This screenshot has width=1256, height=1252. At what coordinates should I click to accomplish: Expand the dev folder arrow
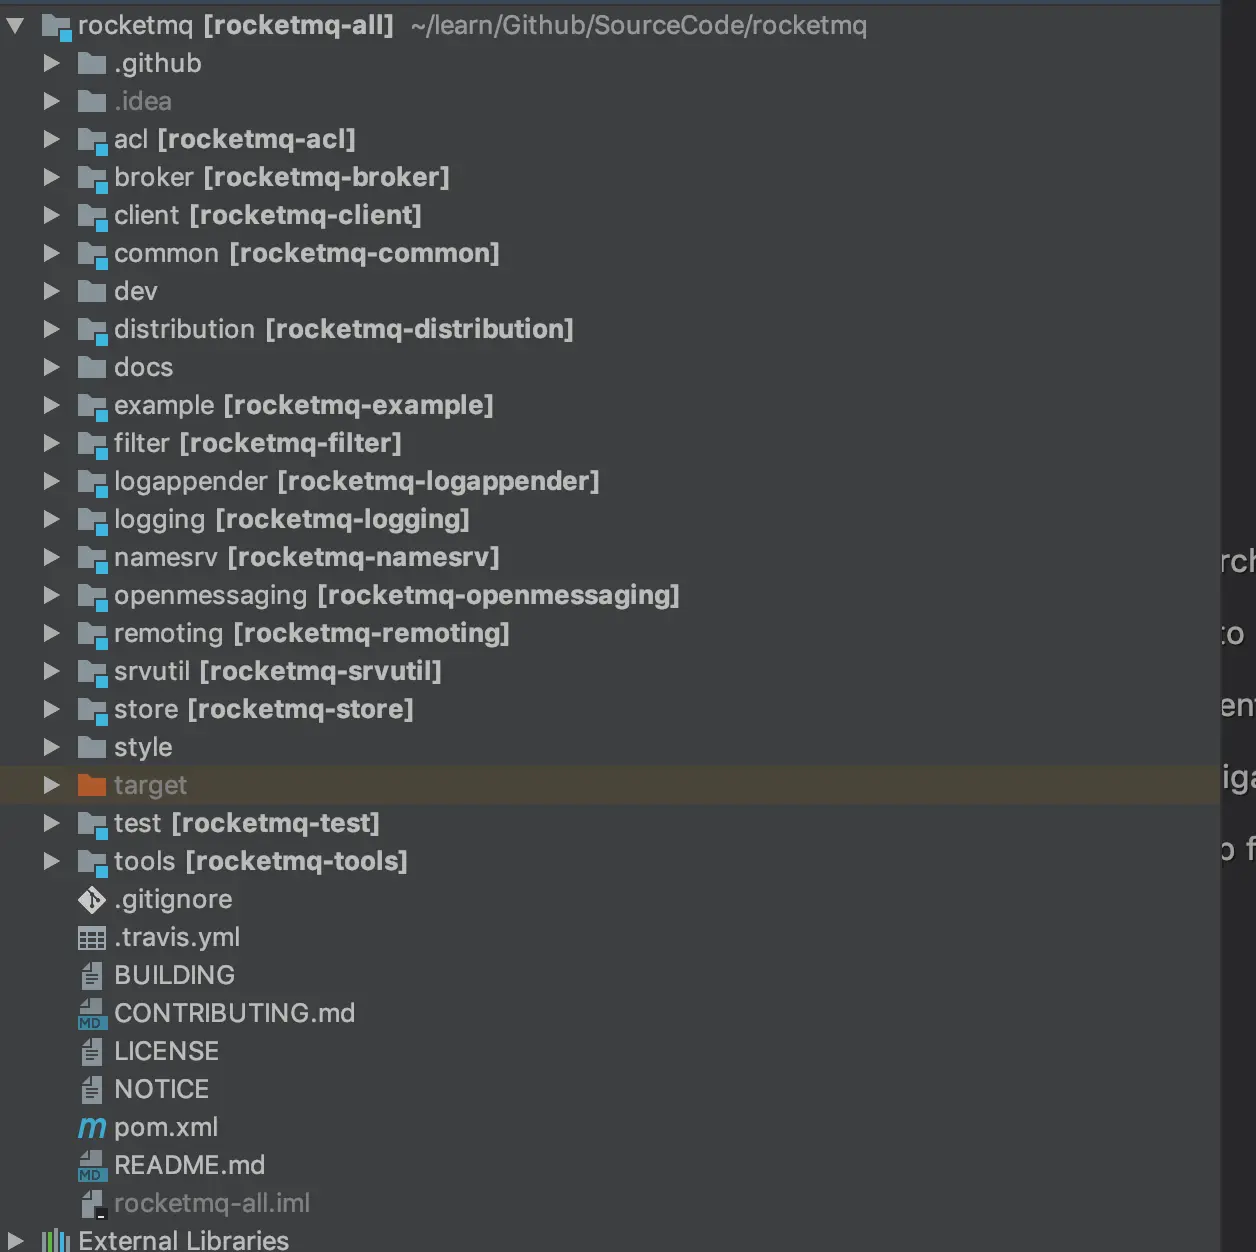(x=52, y=291)
